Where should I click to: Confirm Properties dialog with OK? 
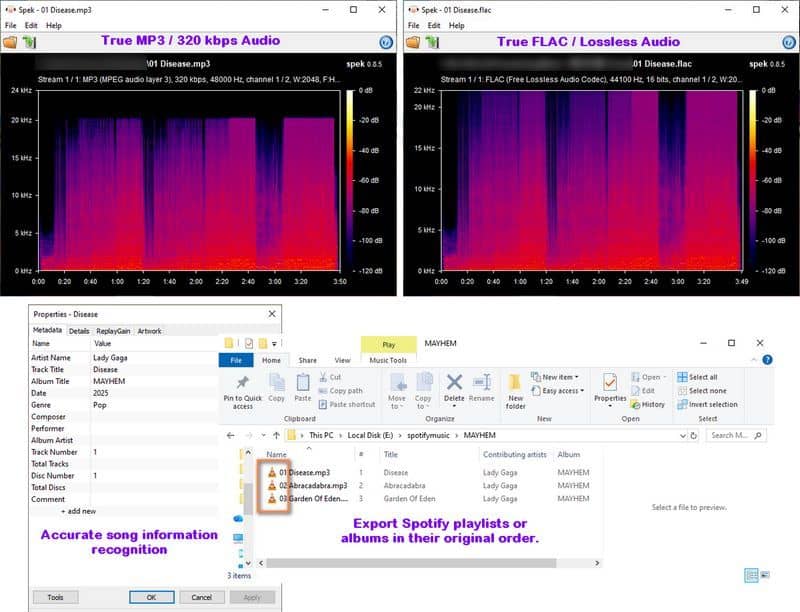152,597
